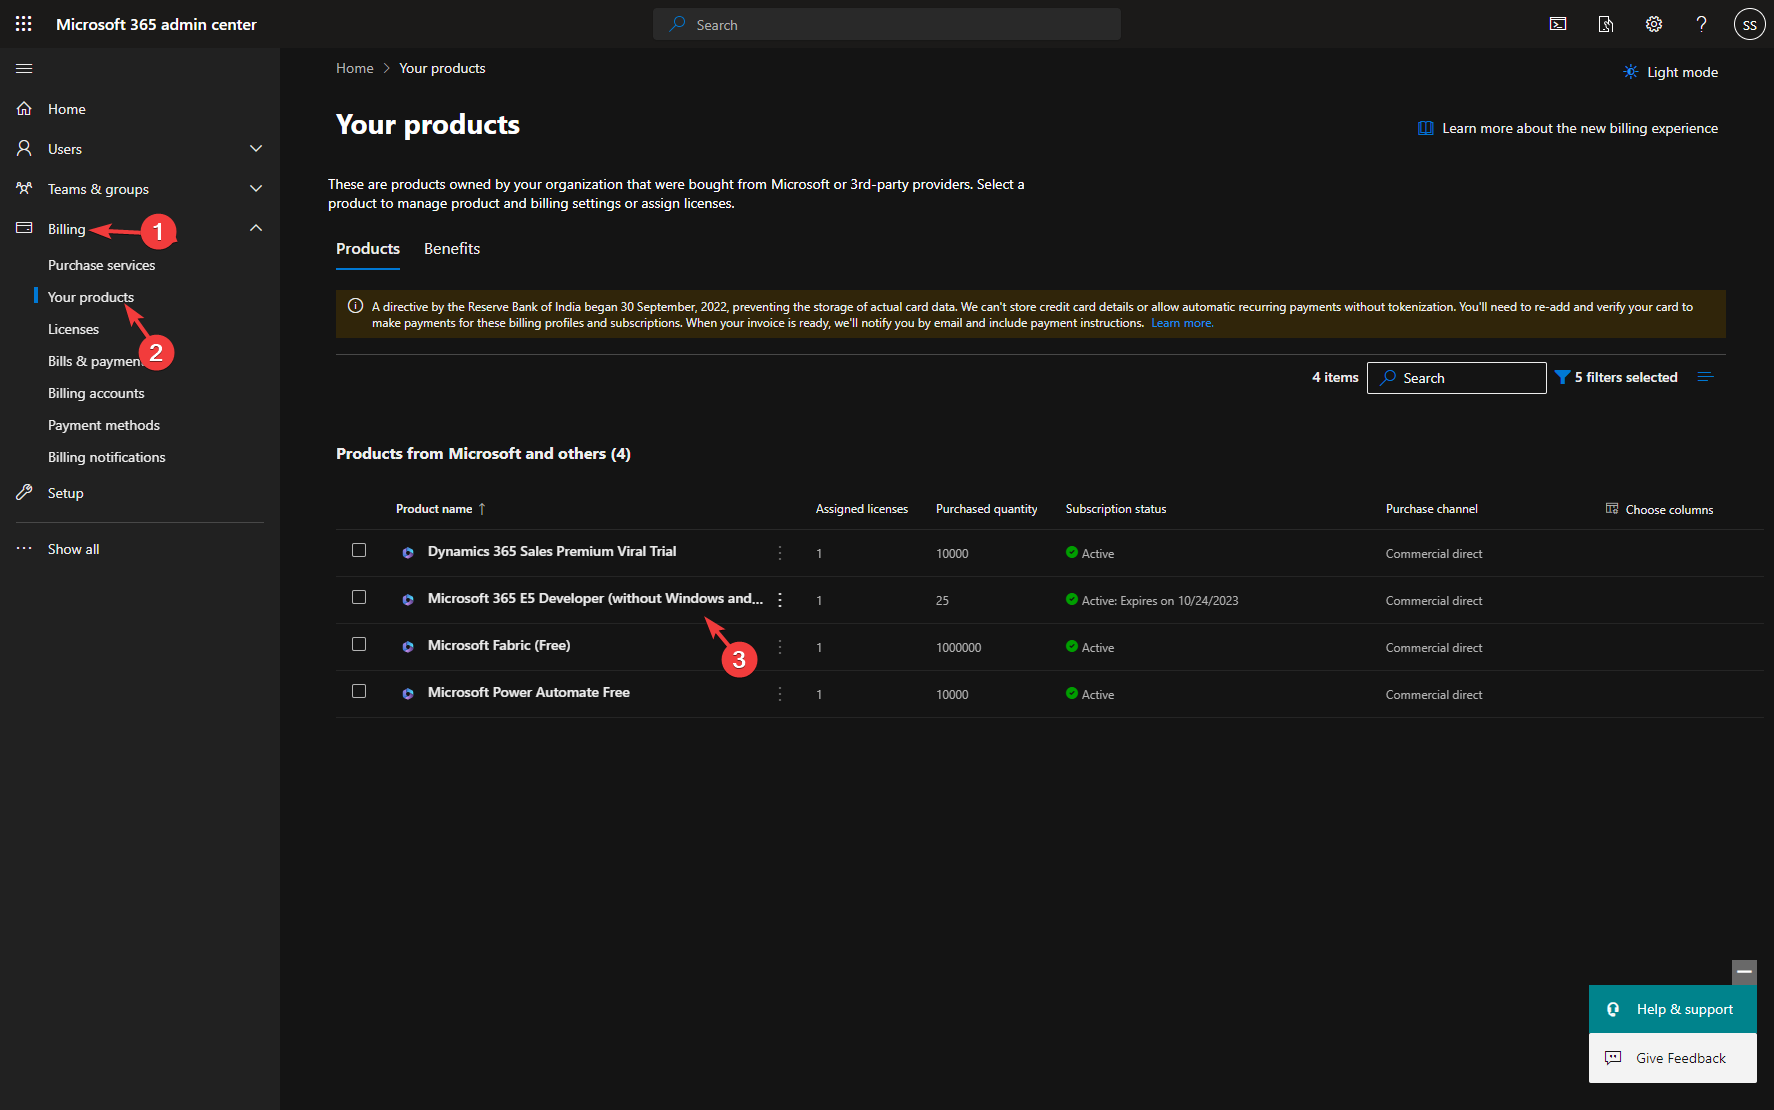The image size is (1774, 1110).
Task: Open Dynamics 365 Sales Premium Viral Trial product
Action: 552,551
